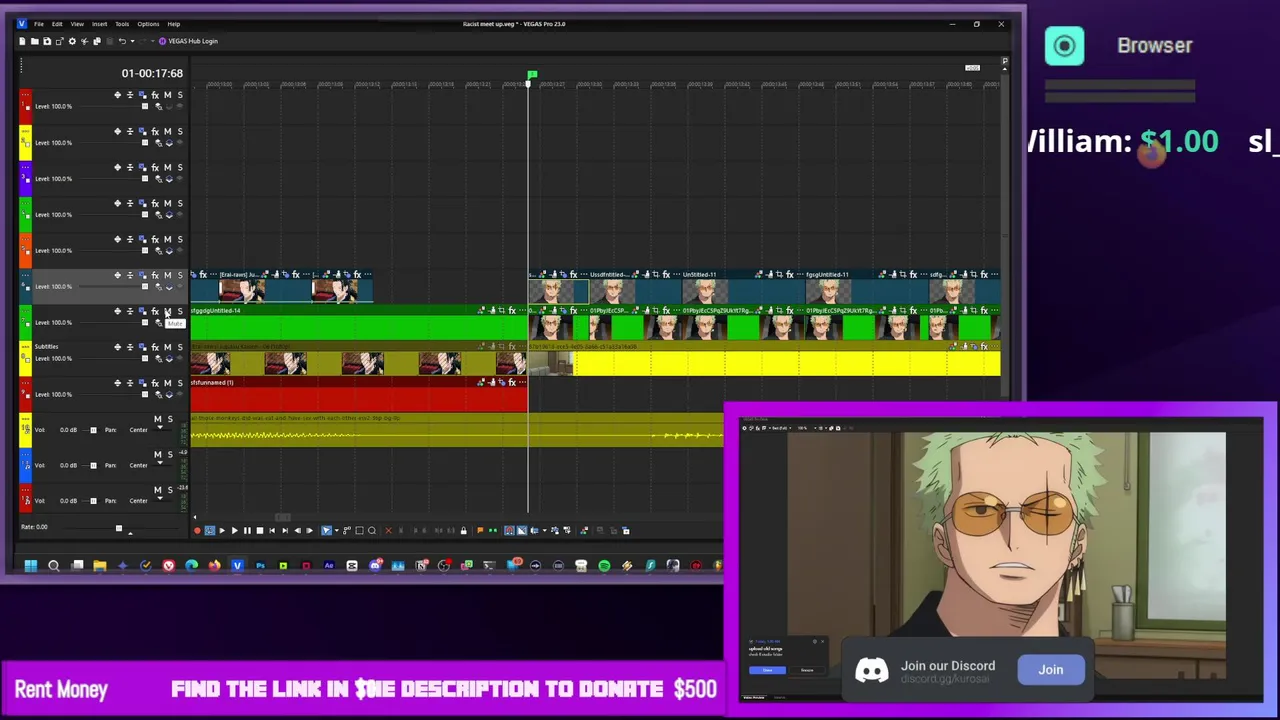
Task: Open the more menu on track 6 header
Action: click(25, 275)
